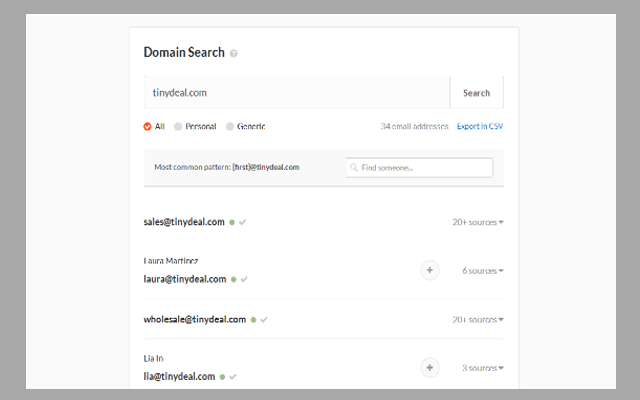Screen dimensions: 640x400
Task: Click the magnifier icon in Find someone field
Action: (354, 168)
